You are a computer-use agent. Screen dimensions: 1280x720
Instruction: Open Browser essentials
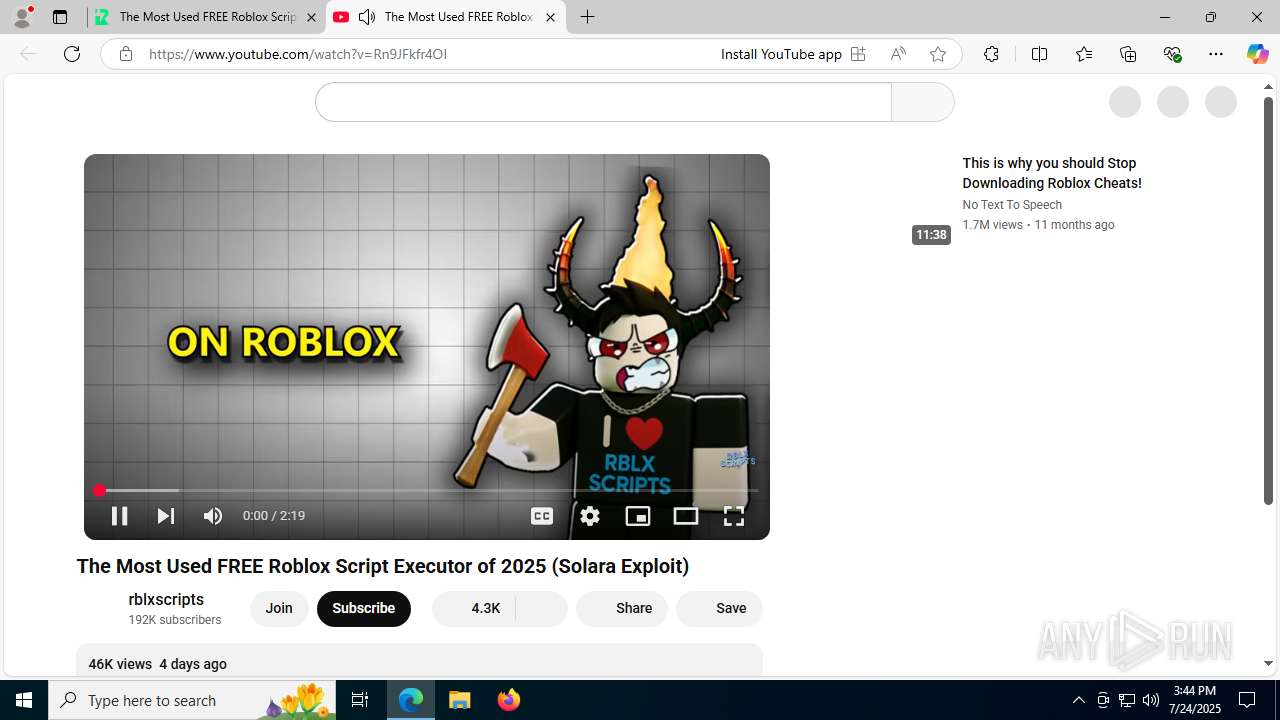tap(1173, 54)
